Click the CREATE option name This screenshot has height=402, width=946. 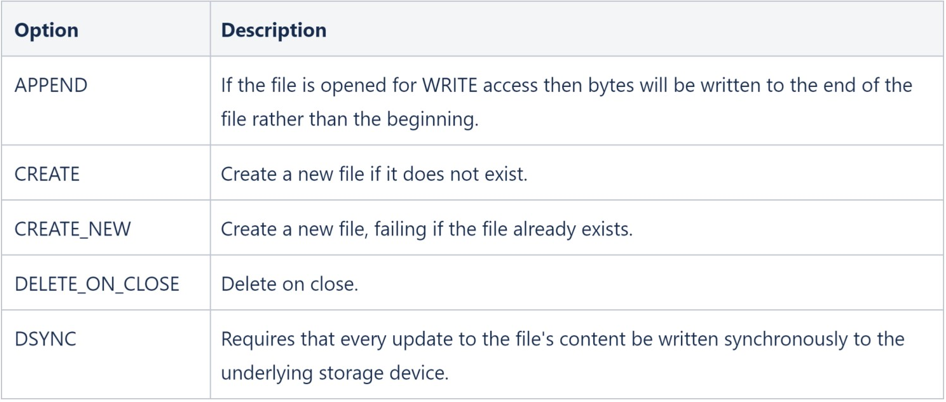point(47,174)
